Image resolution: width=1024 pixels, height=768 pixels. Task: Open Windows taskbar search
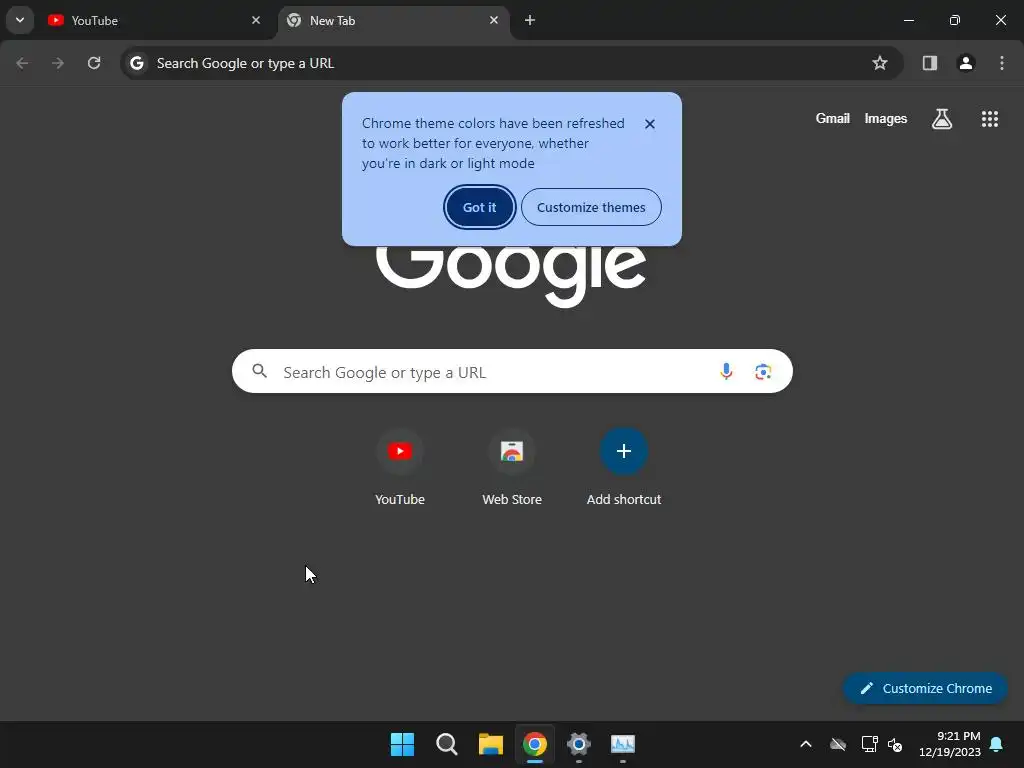447,744
